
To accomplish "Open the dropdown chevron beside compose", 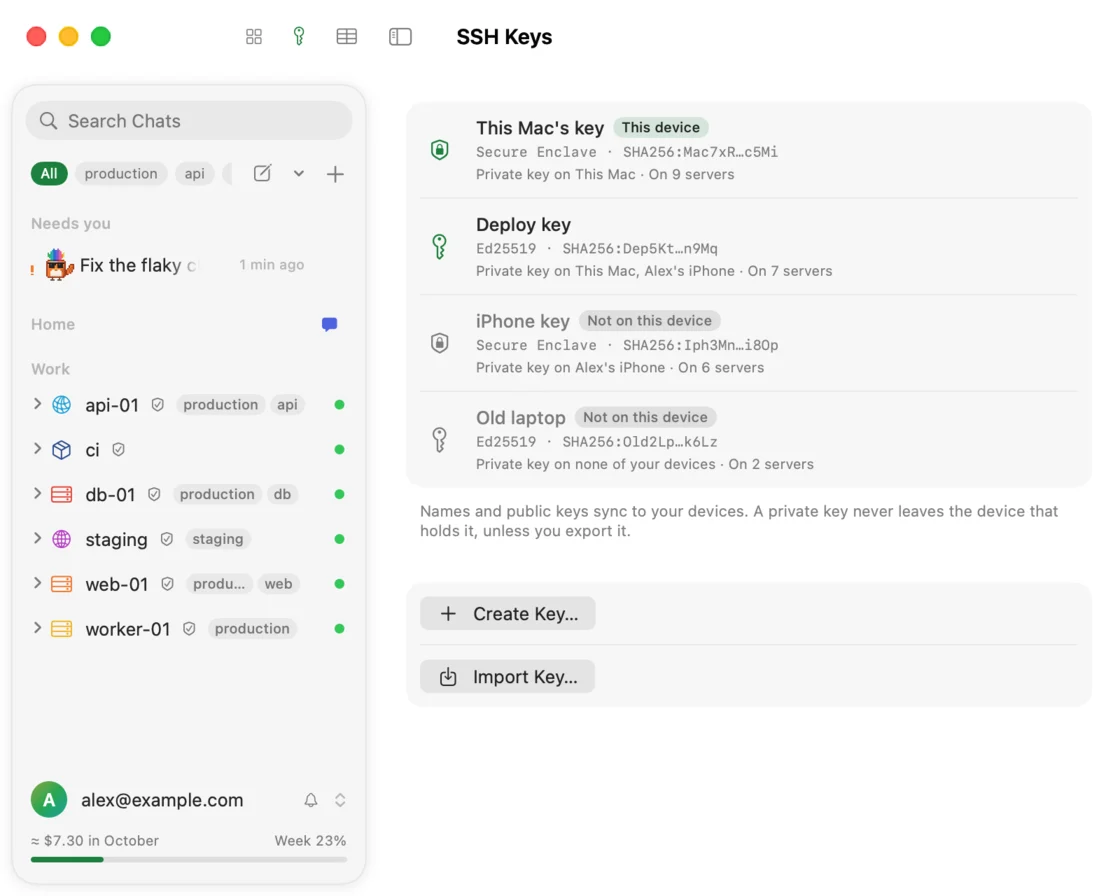I will coord(299,174).
